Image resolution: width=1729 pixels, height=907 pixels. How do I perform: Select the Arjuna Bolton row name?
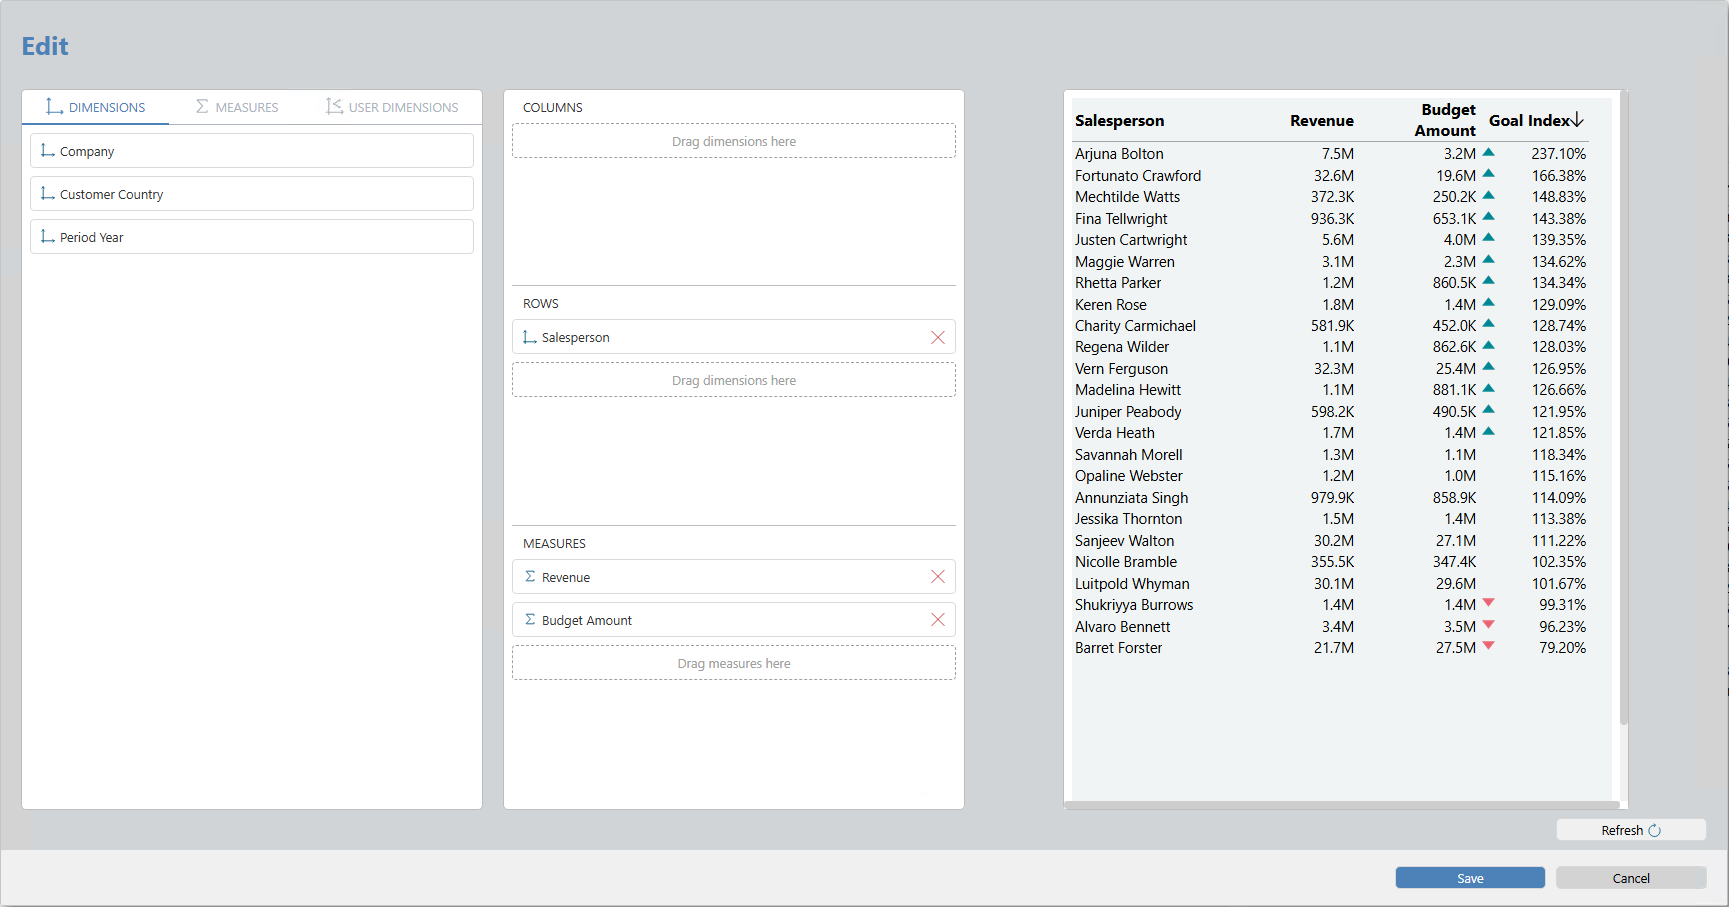[1119, 154]
